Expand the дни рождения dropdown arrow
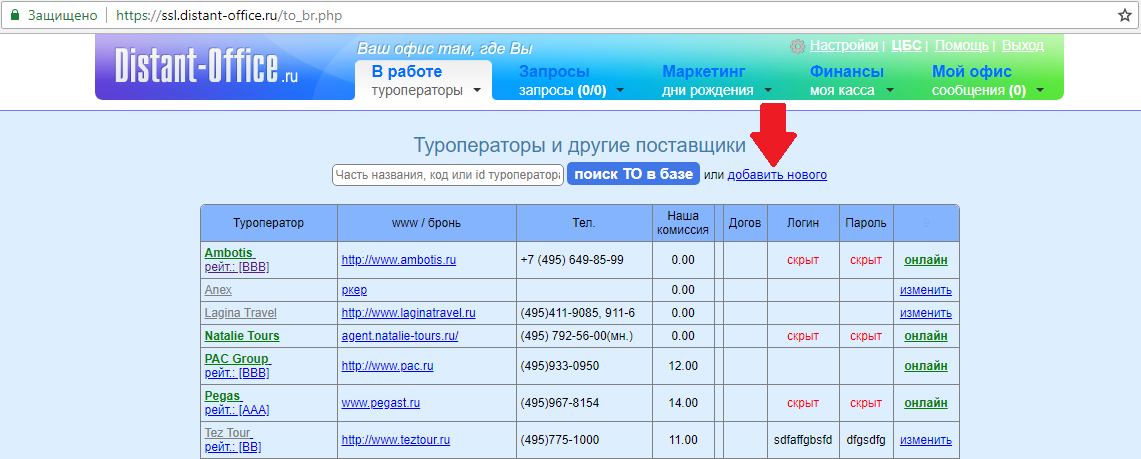Screen dimensions: 1141x459 pyautogui.click(x=768, y=91)
